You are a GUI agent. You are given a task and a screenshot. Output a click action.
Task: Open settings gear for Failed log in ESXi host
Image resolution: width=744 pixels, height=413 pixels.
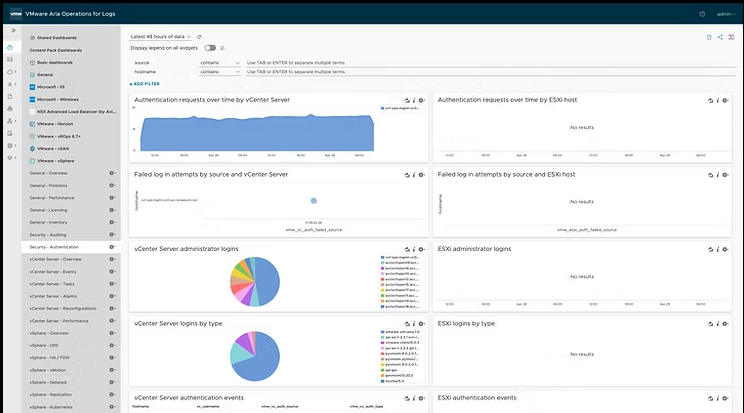(725, 175)
